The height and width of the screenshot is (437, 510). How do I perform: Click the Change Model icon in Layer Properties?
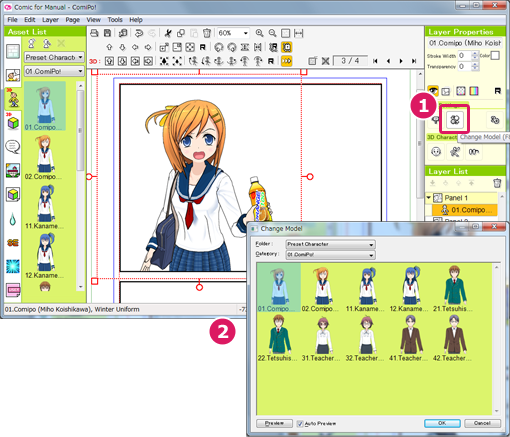[x=455, y=119]
